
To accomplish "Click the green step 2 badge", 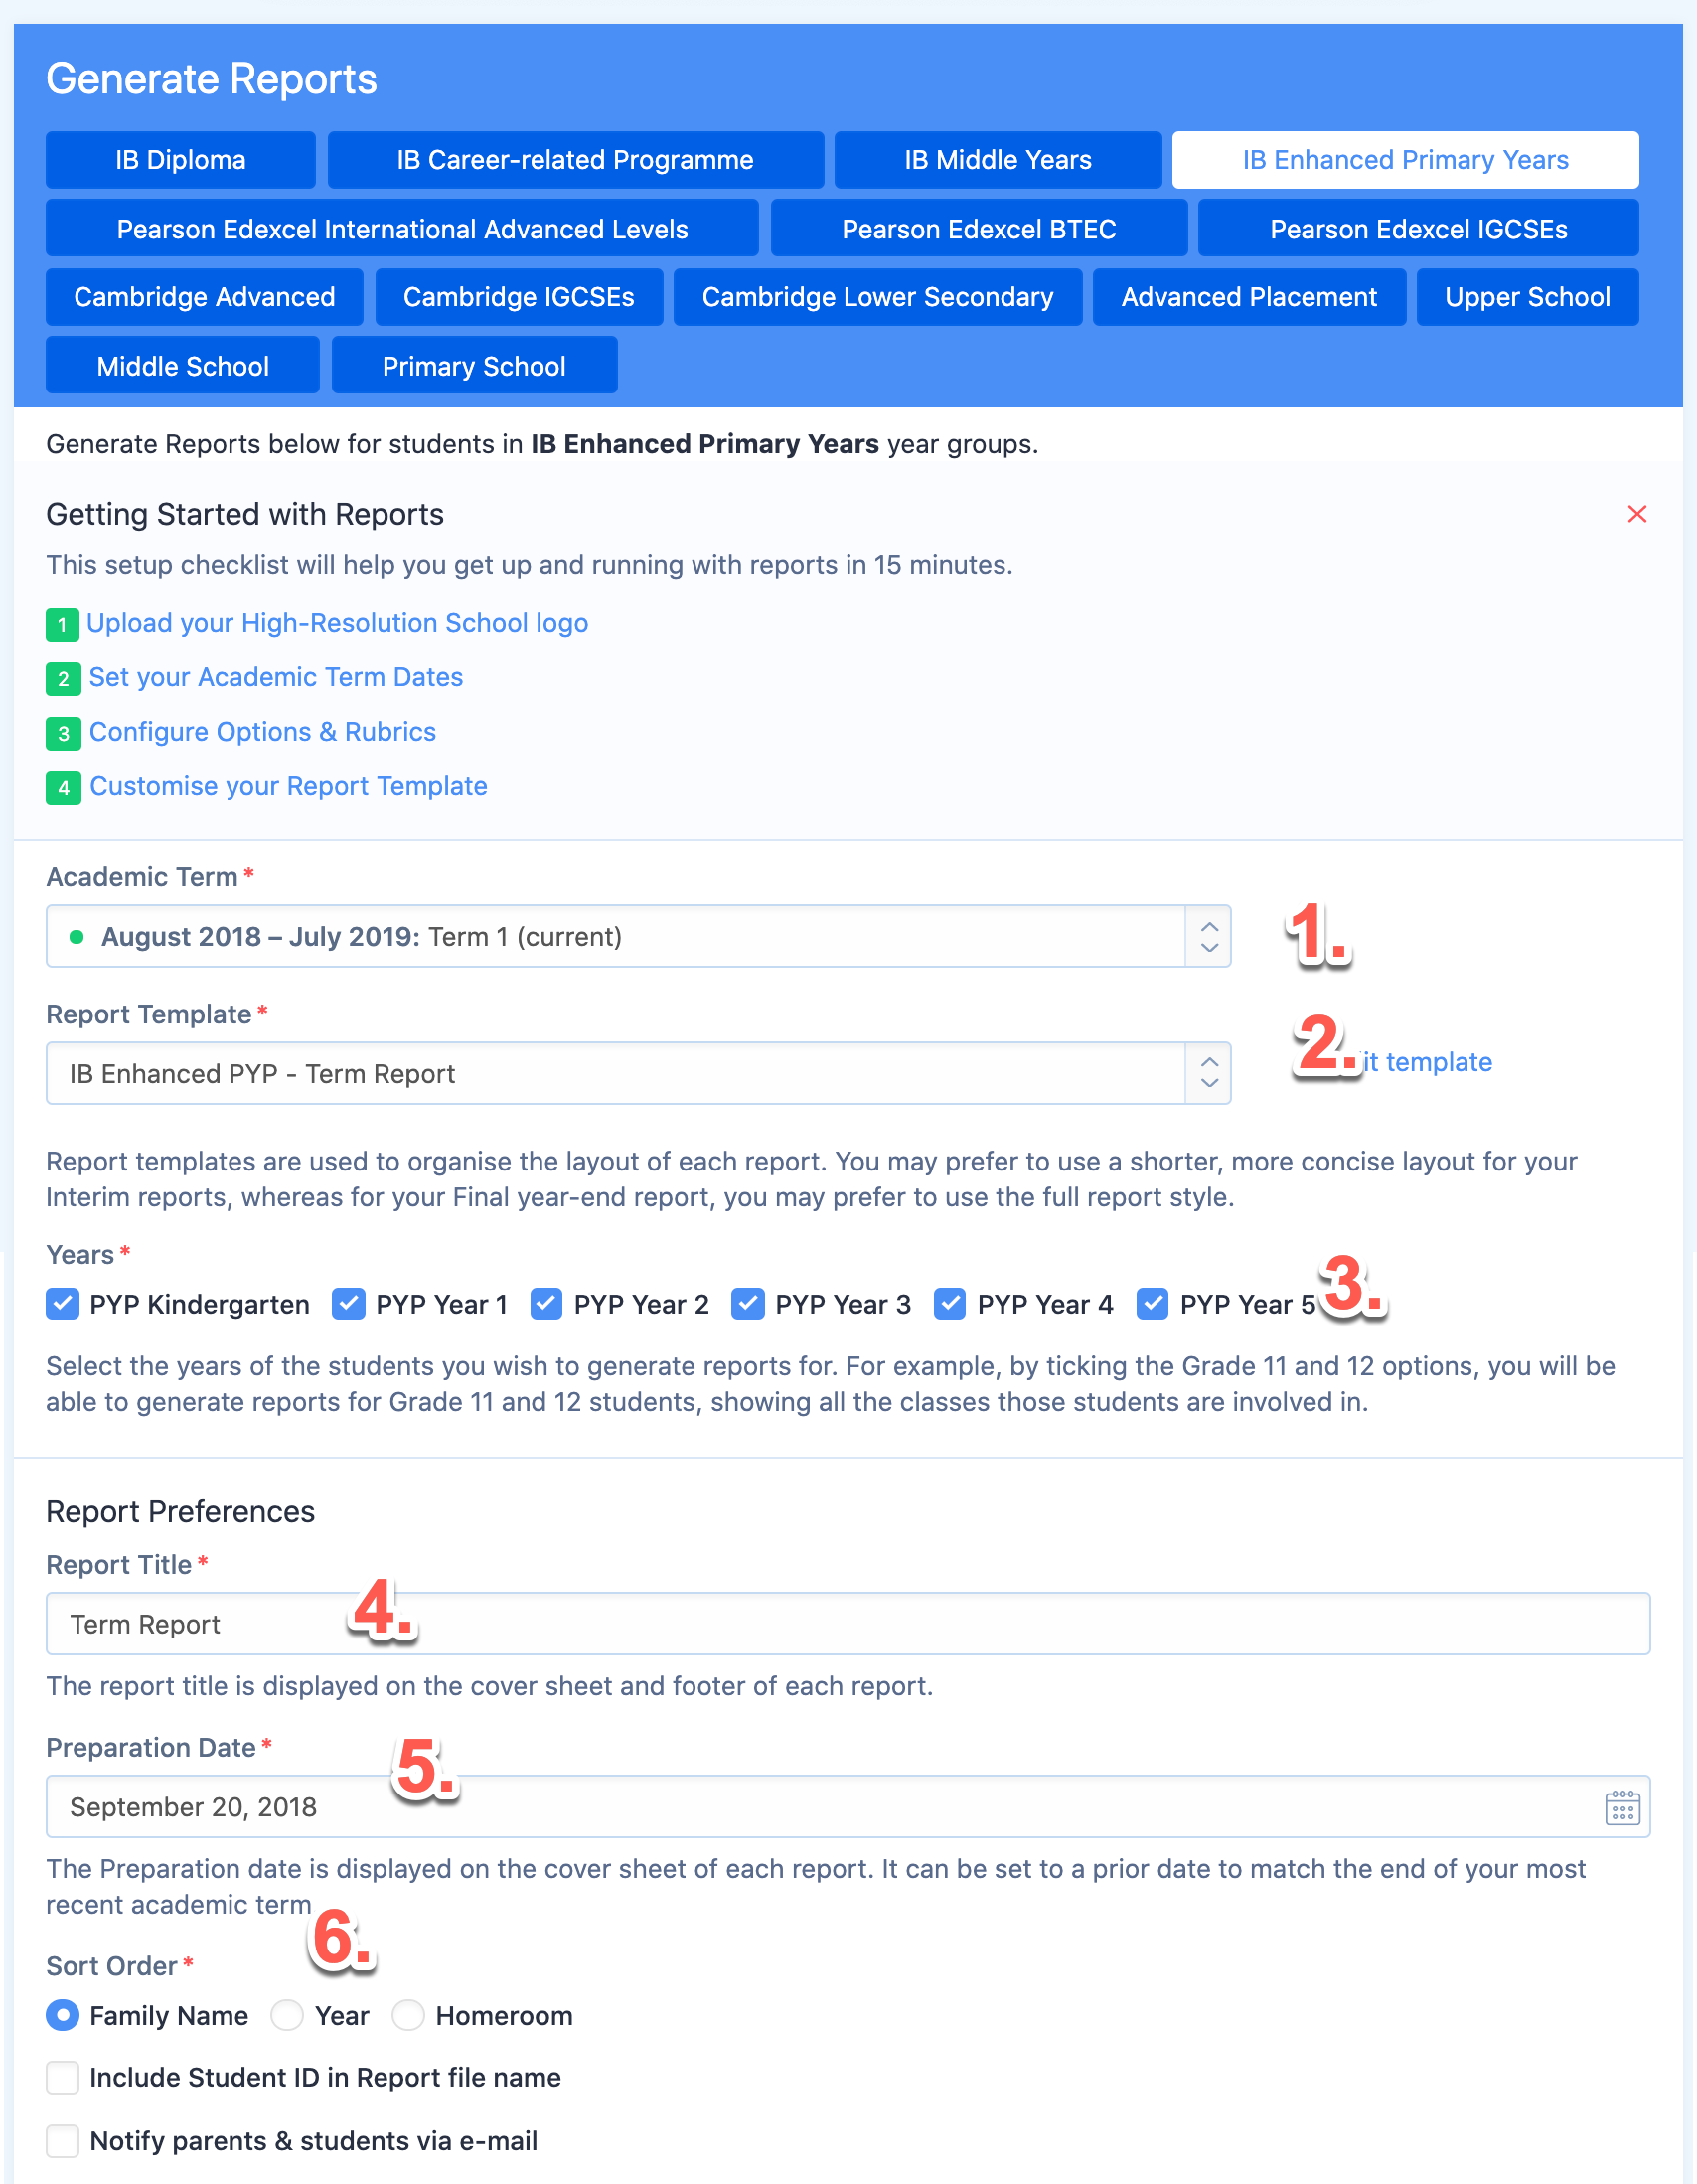I will (63, 679).
